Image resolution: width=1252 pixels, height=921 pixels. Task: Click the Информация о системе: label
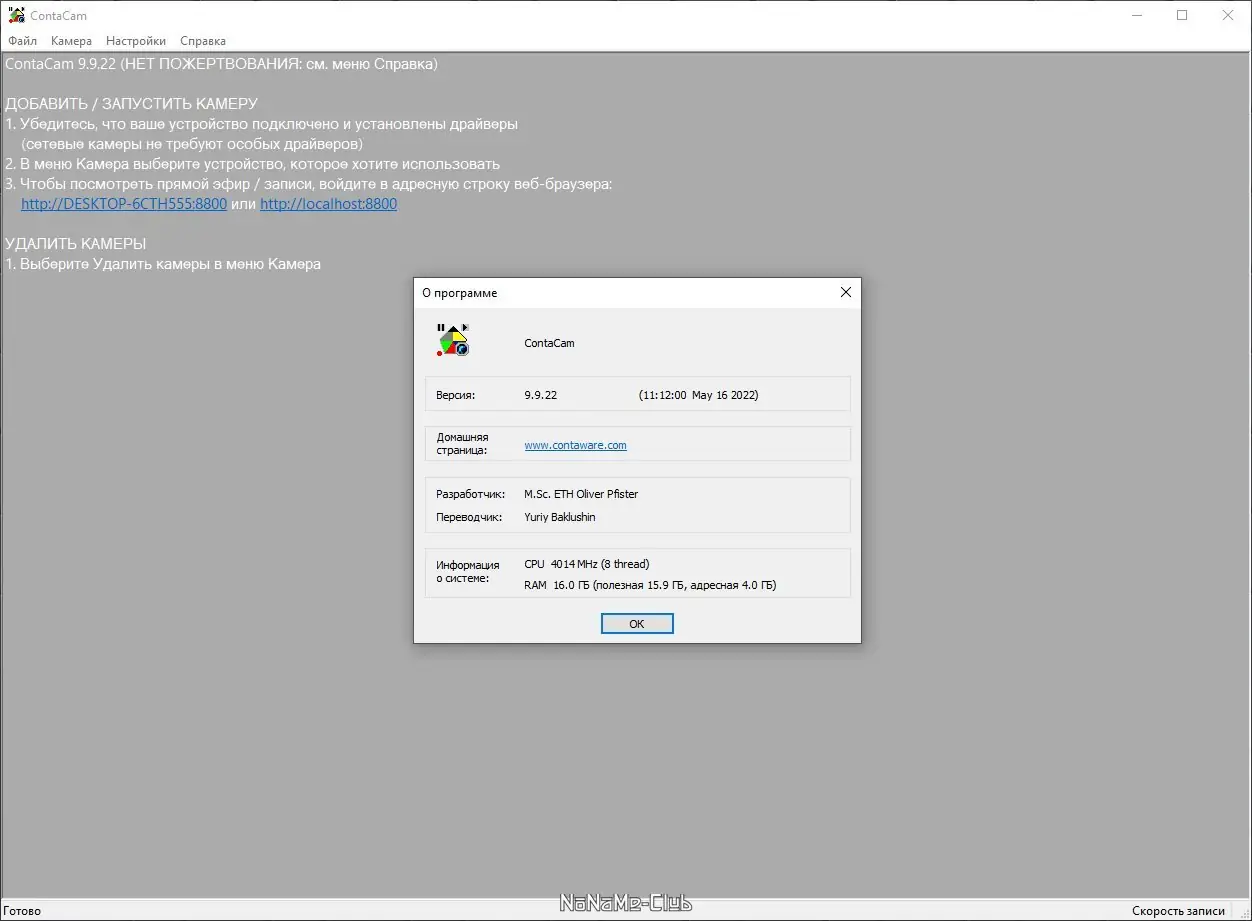tap(467, 572)
